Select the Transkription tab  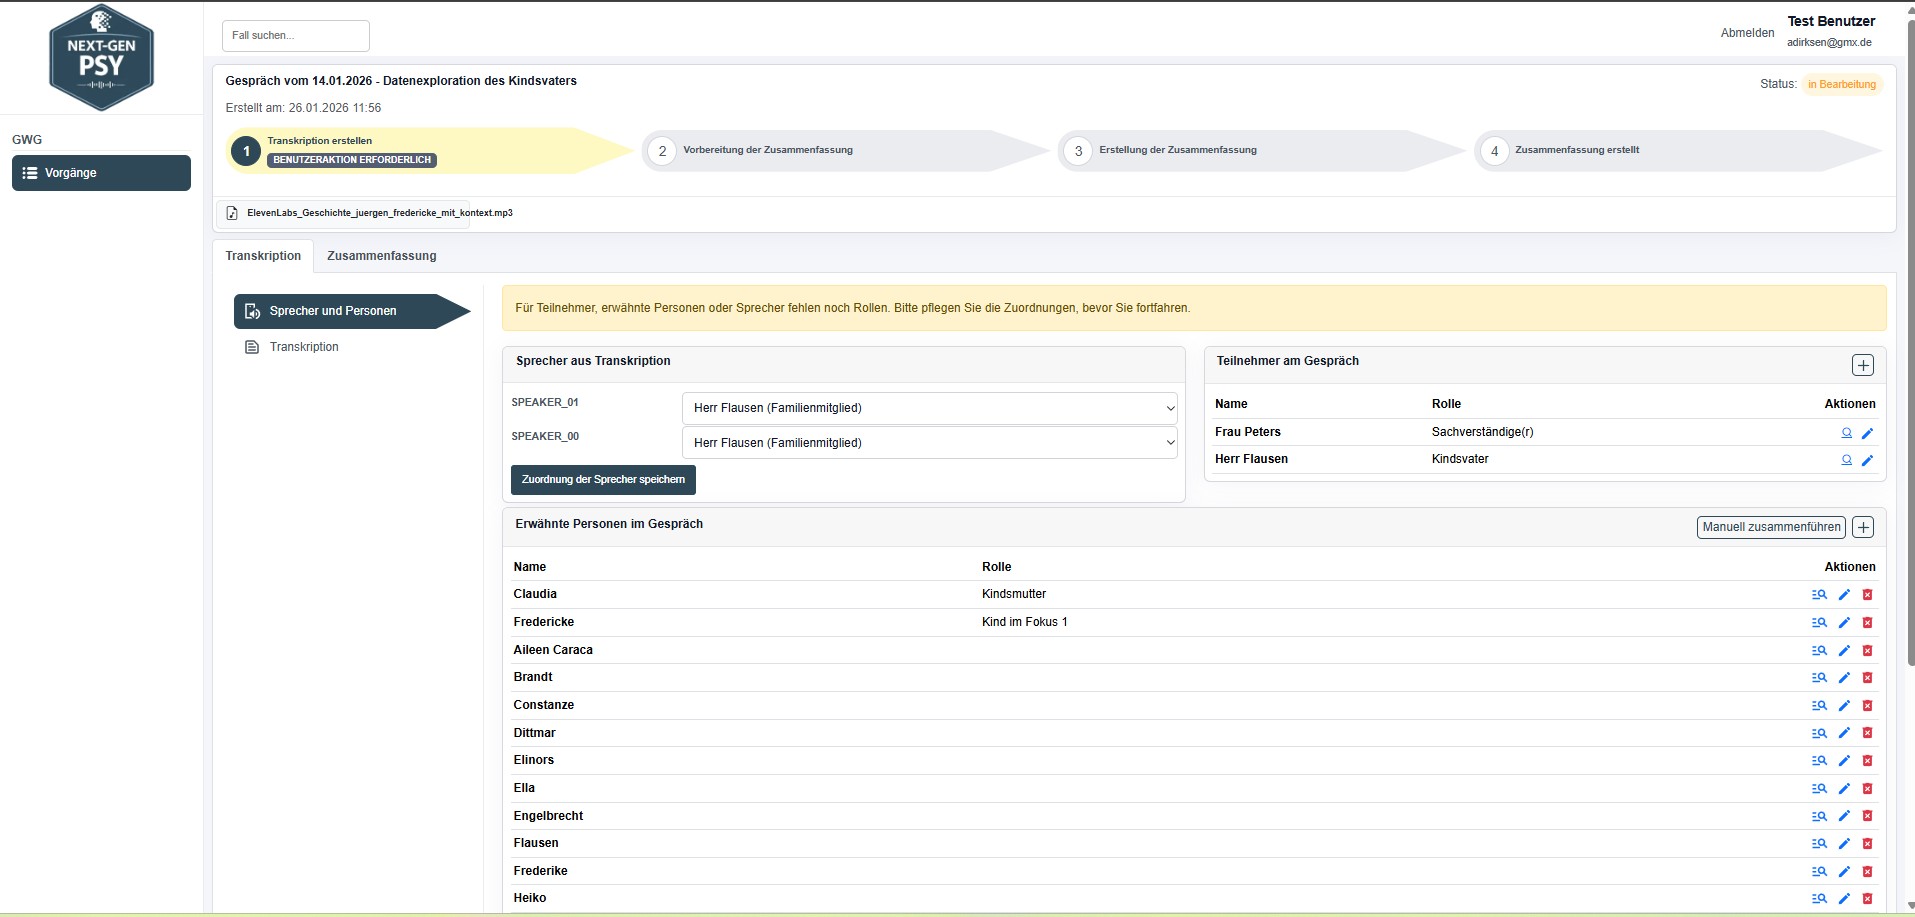click(263, 256)
